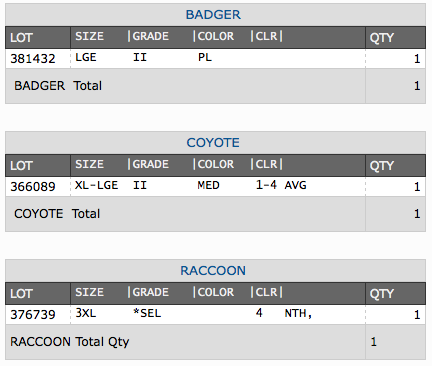Click SIZE header in COYOTE table
This screenshot has width=432, height=366.
tap(89, 164)
